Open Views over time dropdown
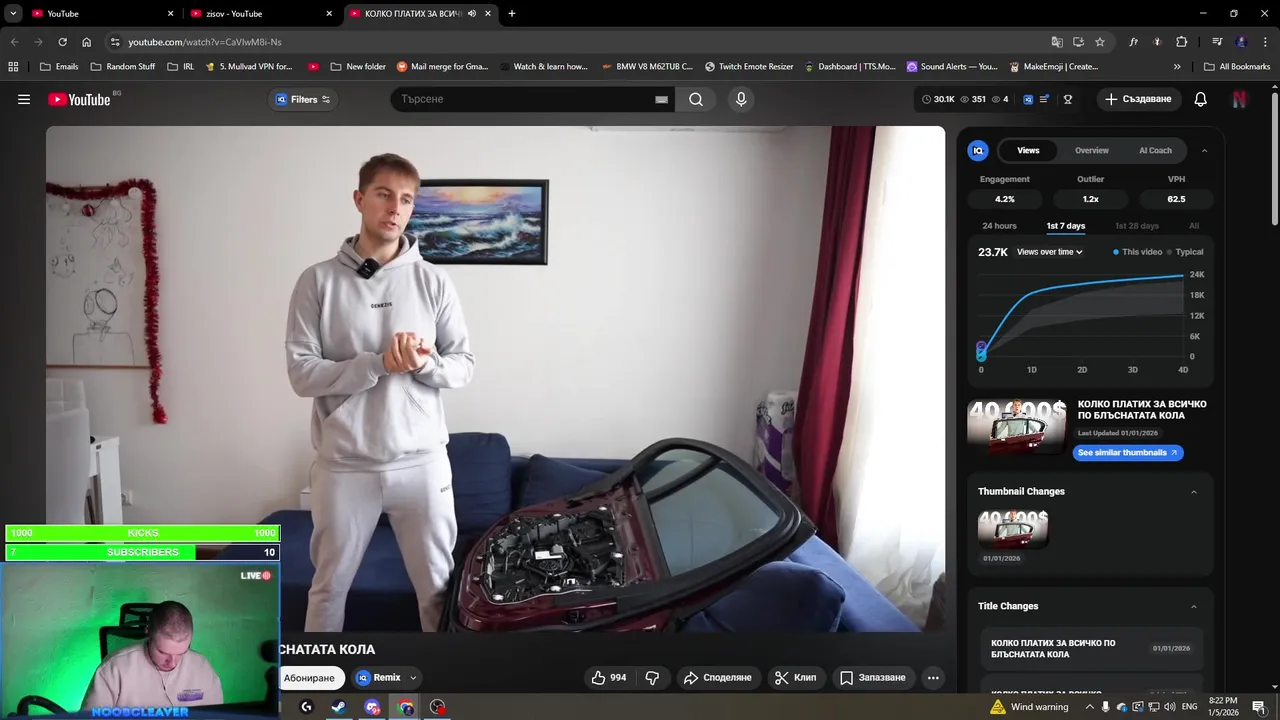The height and width of the screenshot is (720, 1280). click(x=1050, y=252)
